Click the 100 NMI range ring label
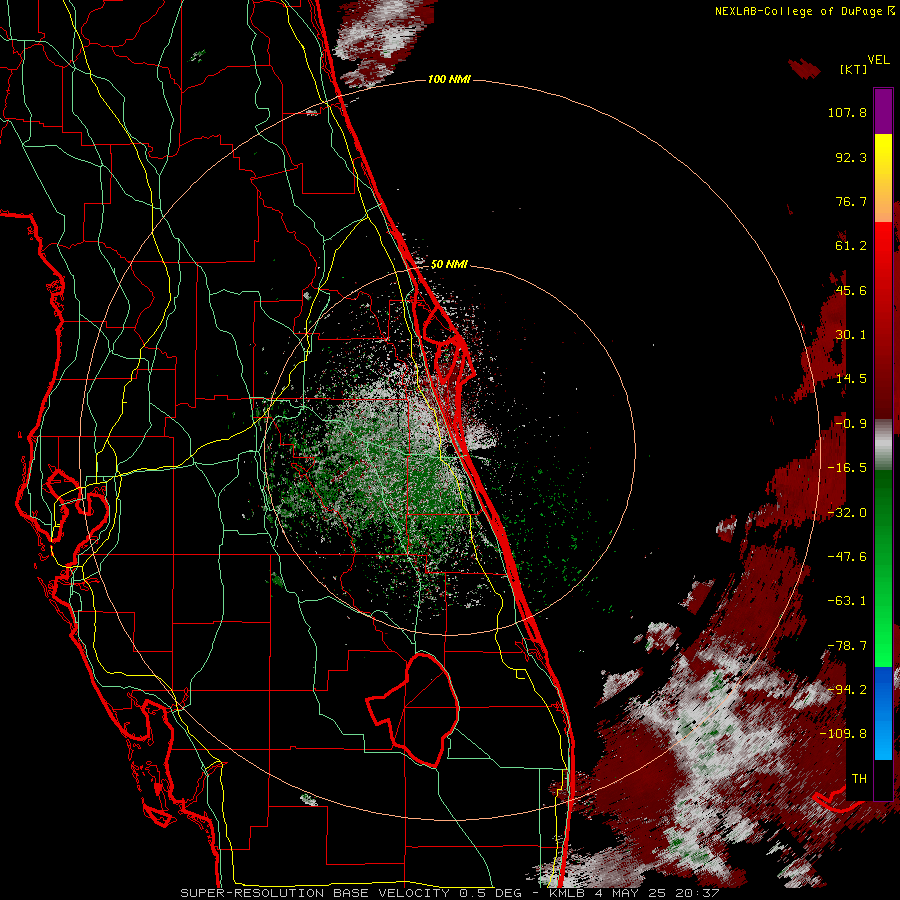This screenshot has height=900, width=900. tap(449, 79)
